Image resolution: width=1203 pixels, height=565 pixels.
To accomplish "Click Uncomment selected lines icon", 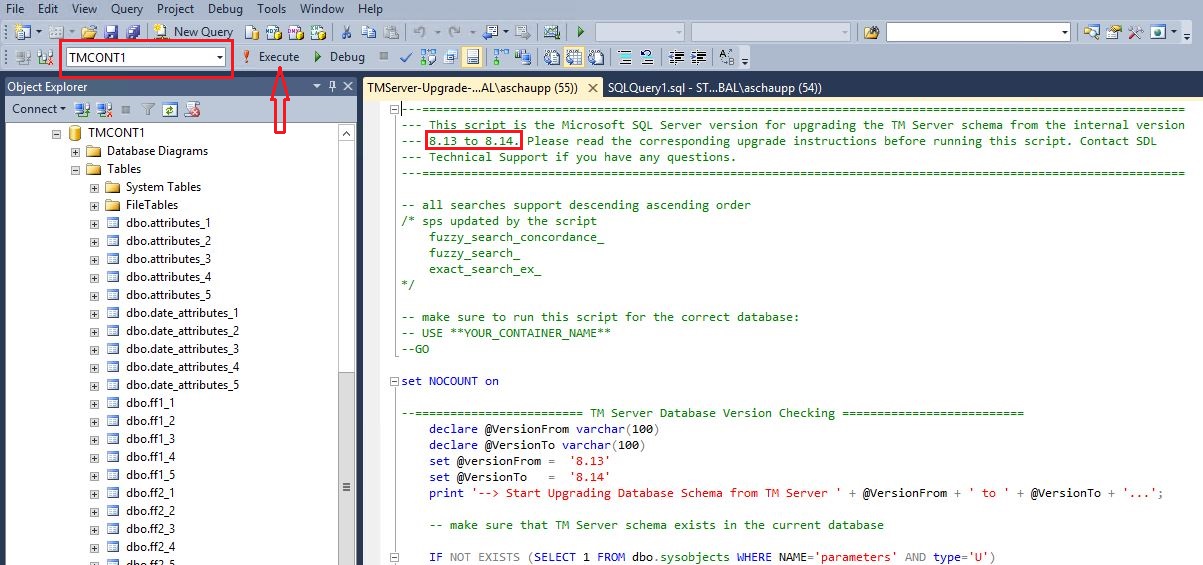I will [x=647, y=57].
